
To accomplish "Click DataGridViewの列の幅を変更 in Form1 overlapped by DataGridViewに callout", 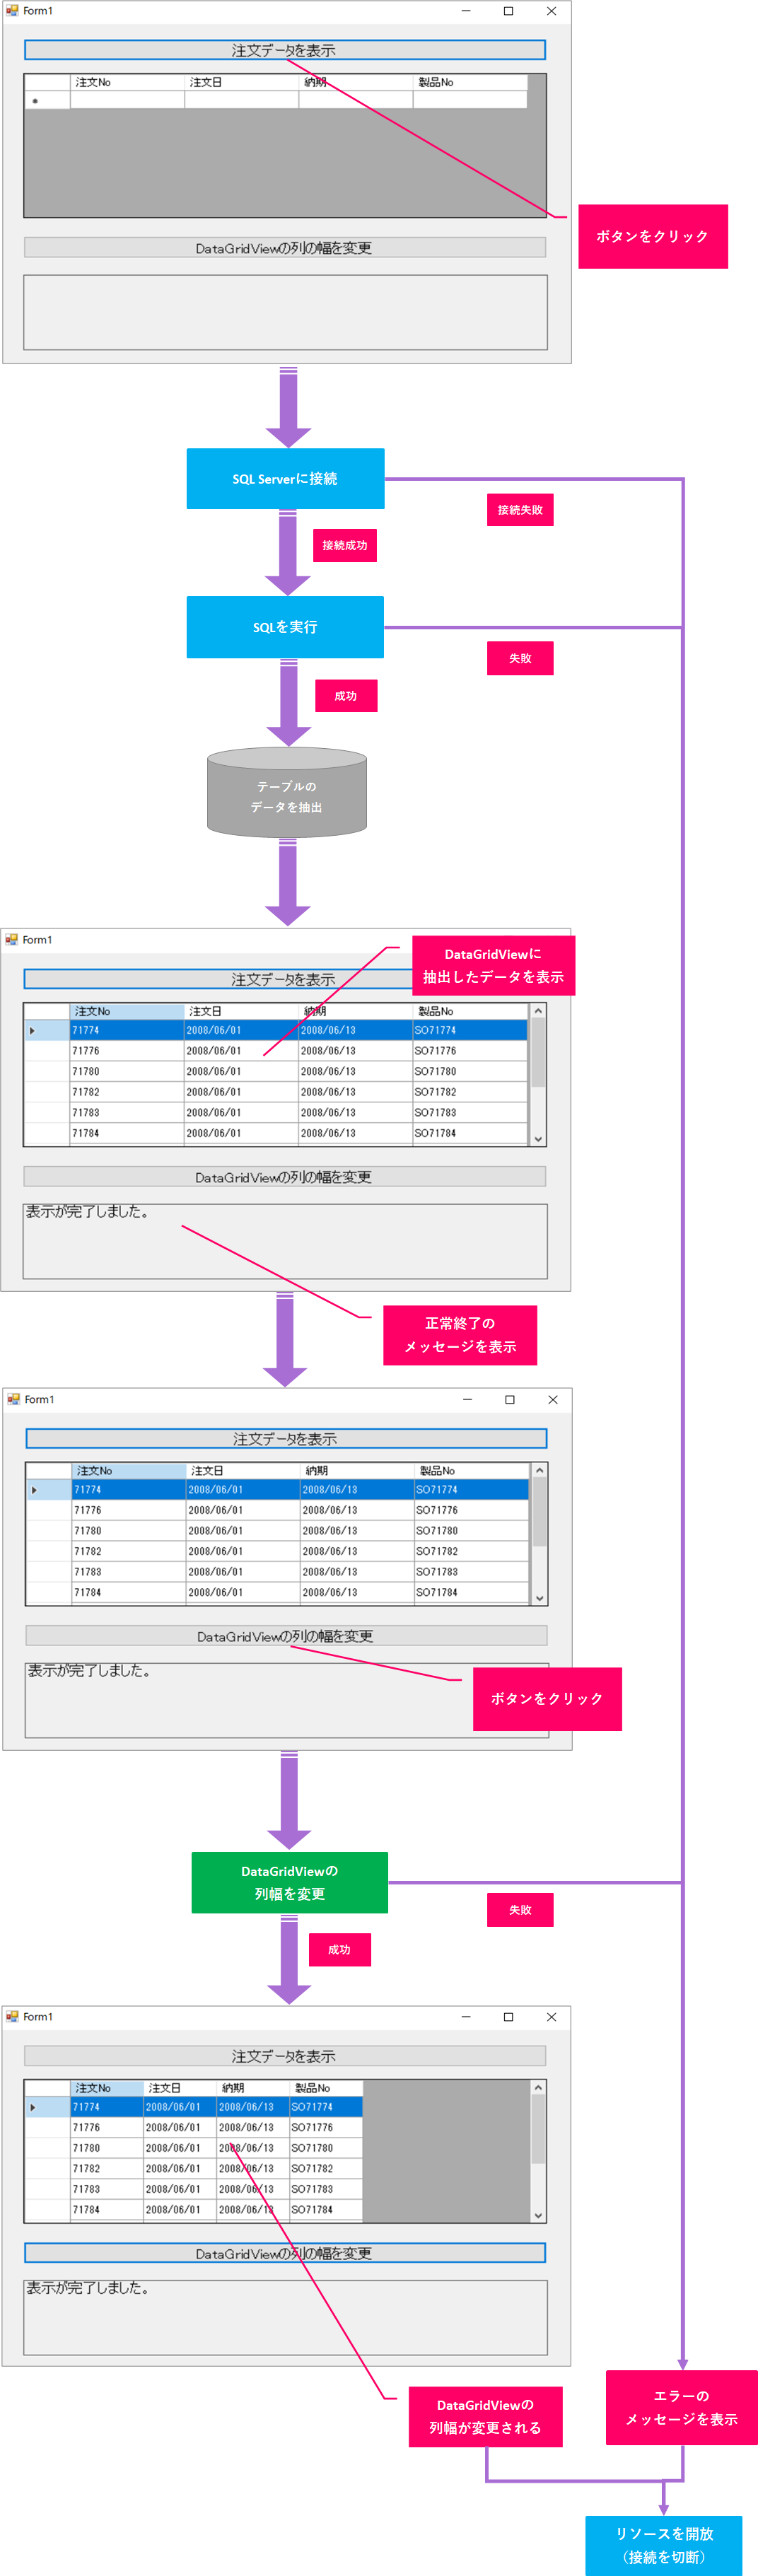I will pos(284,1176).
